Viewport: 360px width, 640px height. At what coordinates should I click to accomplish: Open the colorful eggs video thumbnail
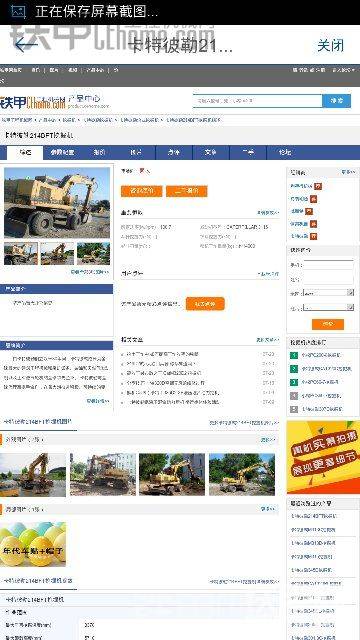coord(33,544)
